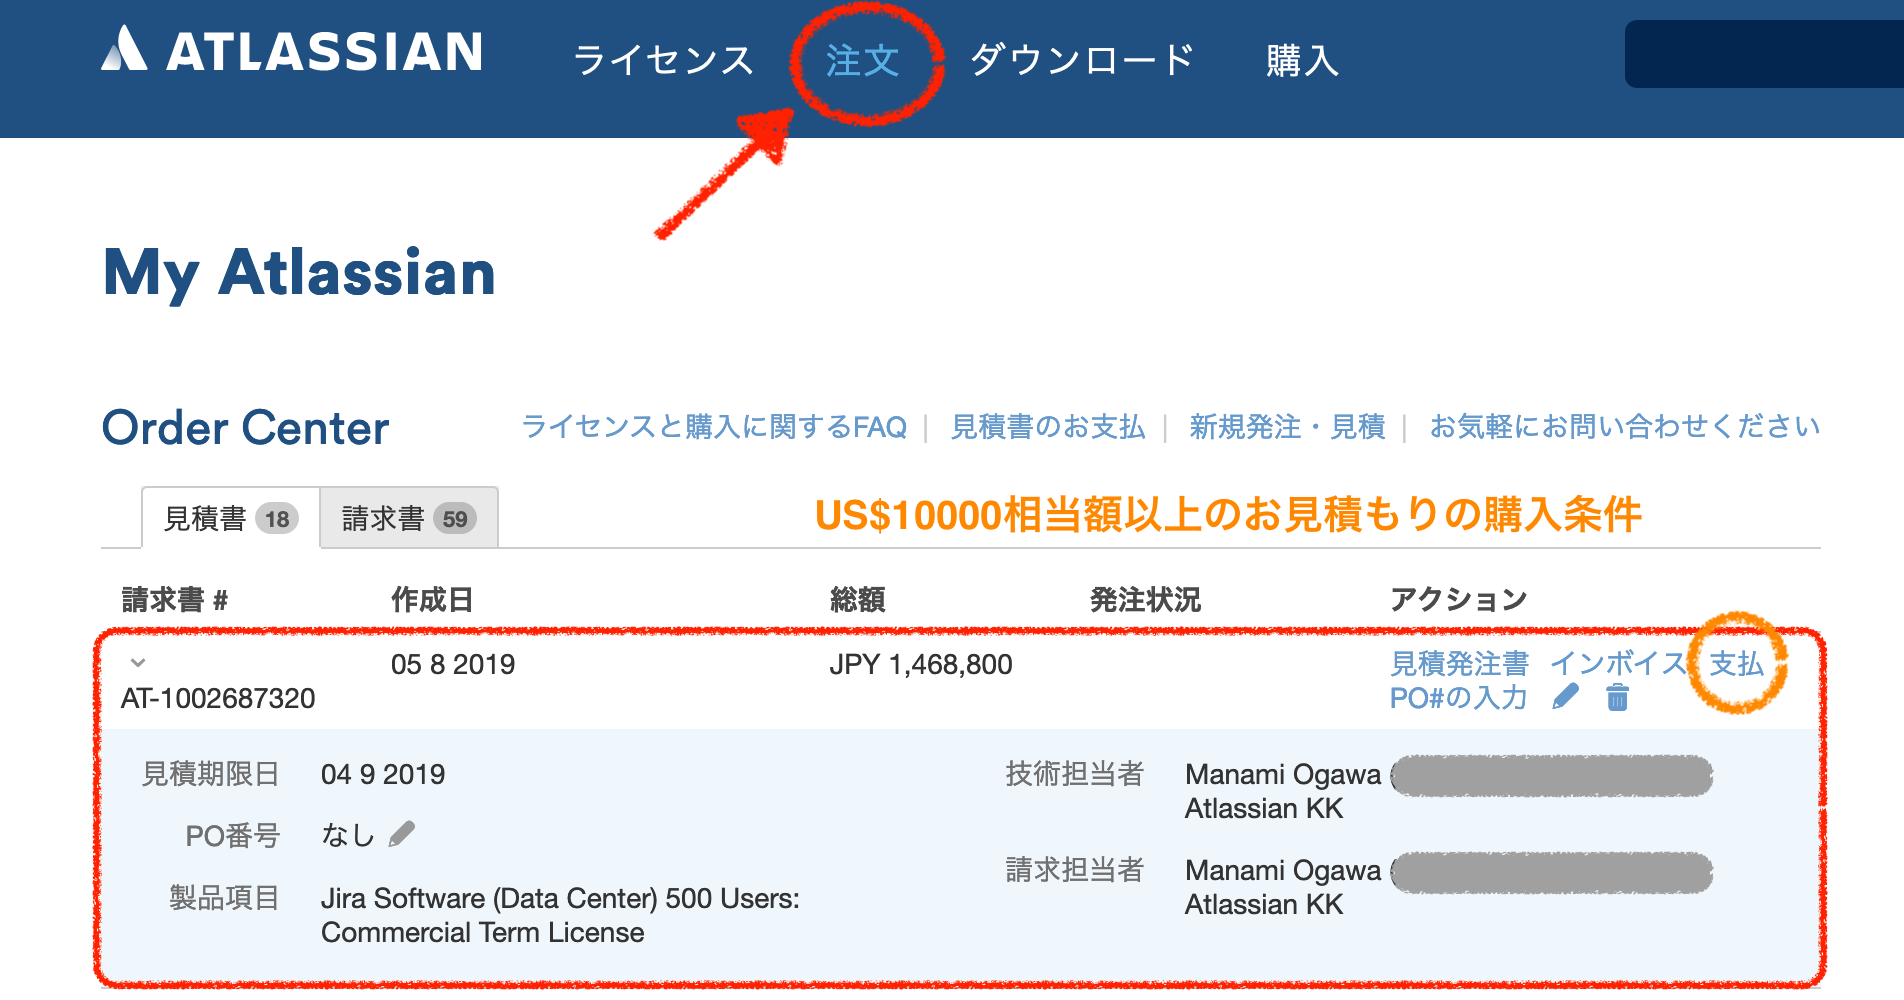Click the 作成日 column header
This screenshot has height=1000, width=1904.
(432, 600)
